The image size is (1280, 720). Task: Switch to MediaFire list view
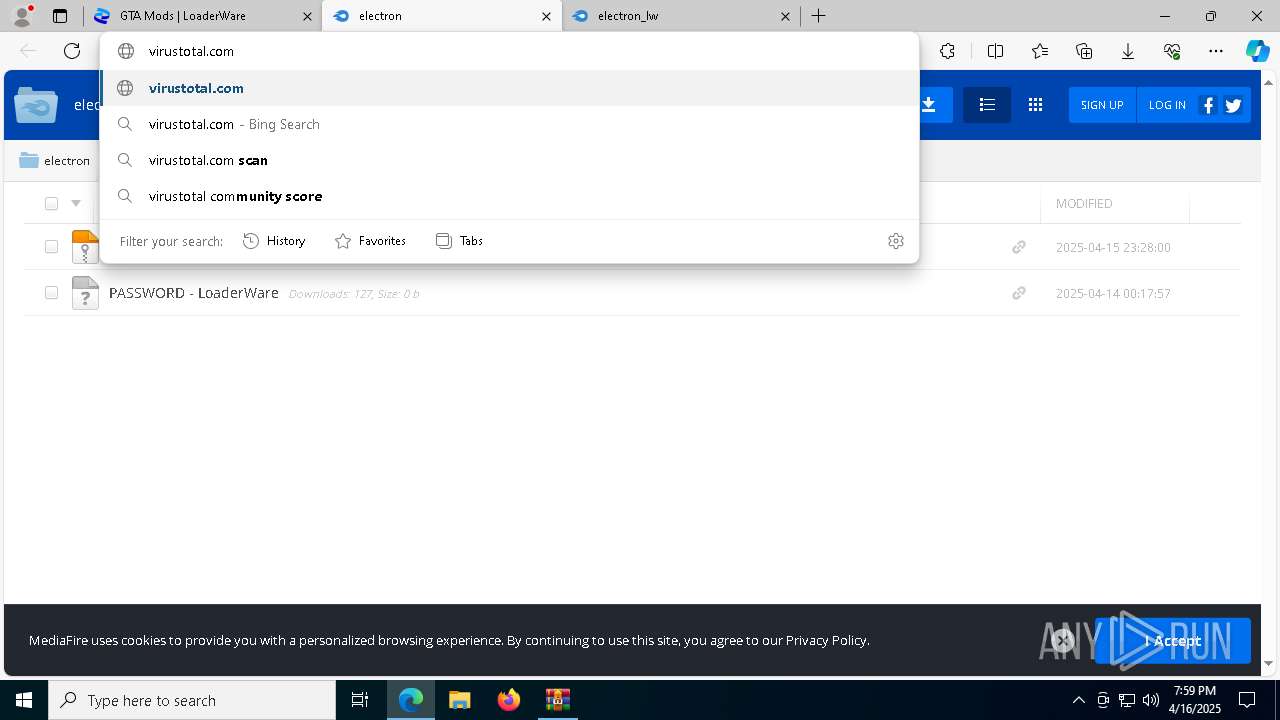coord(987,105)
